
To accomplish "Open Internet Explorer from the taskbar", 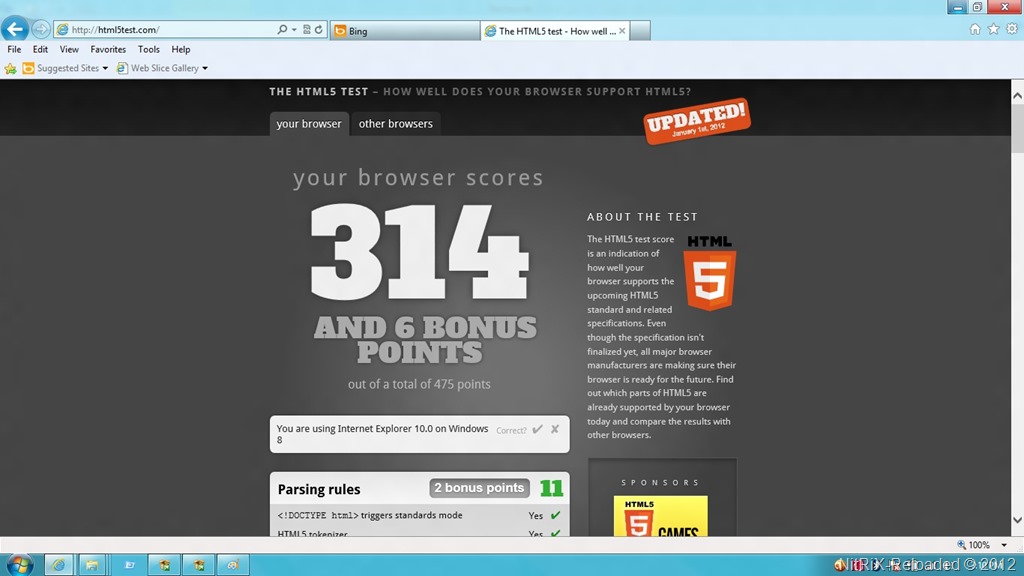I will [58, 565].
